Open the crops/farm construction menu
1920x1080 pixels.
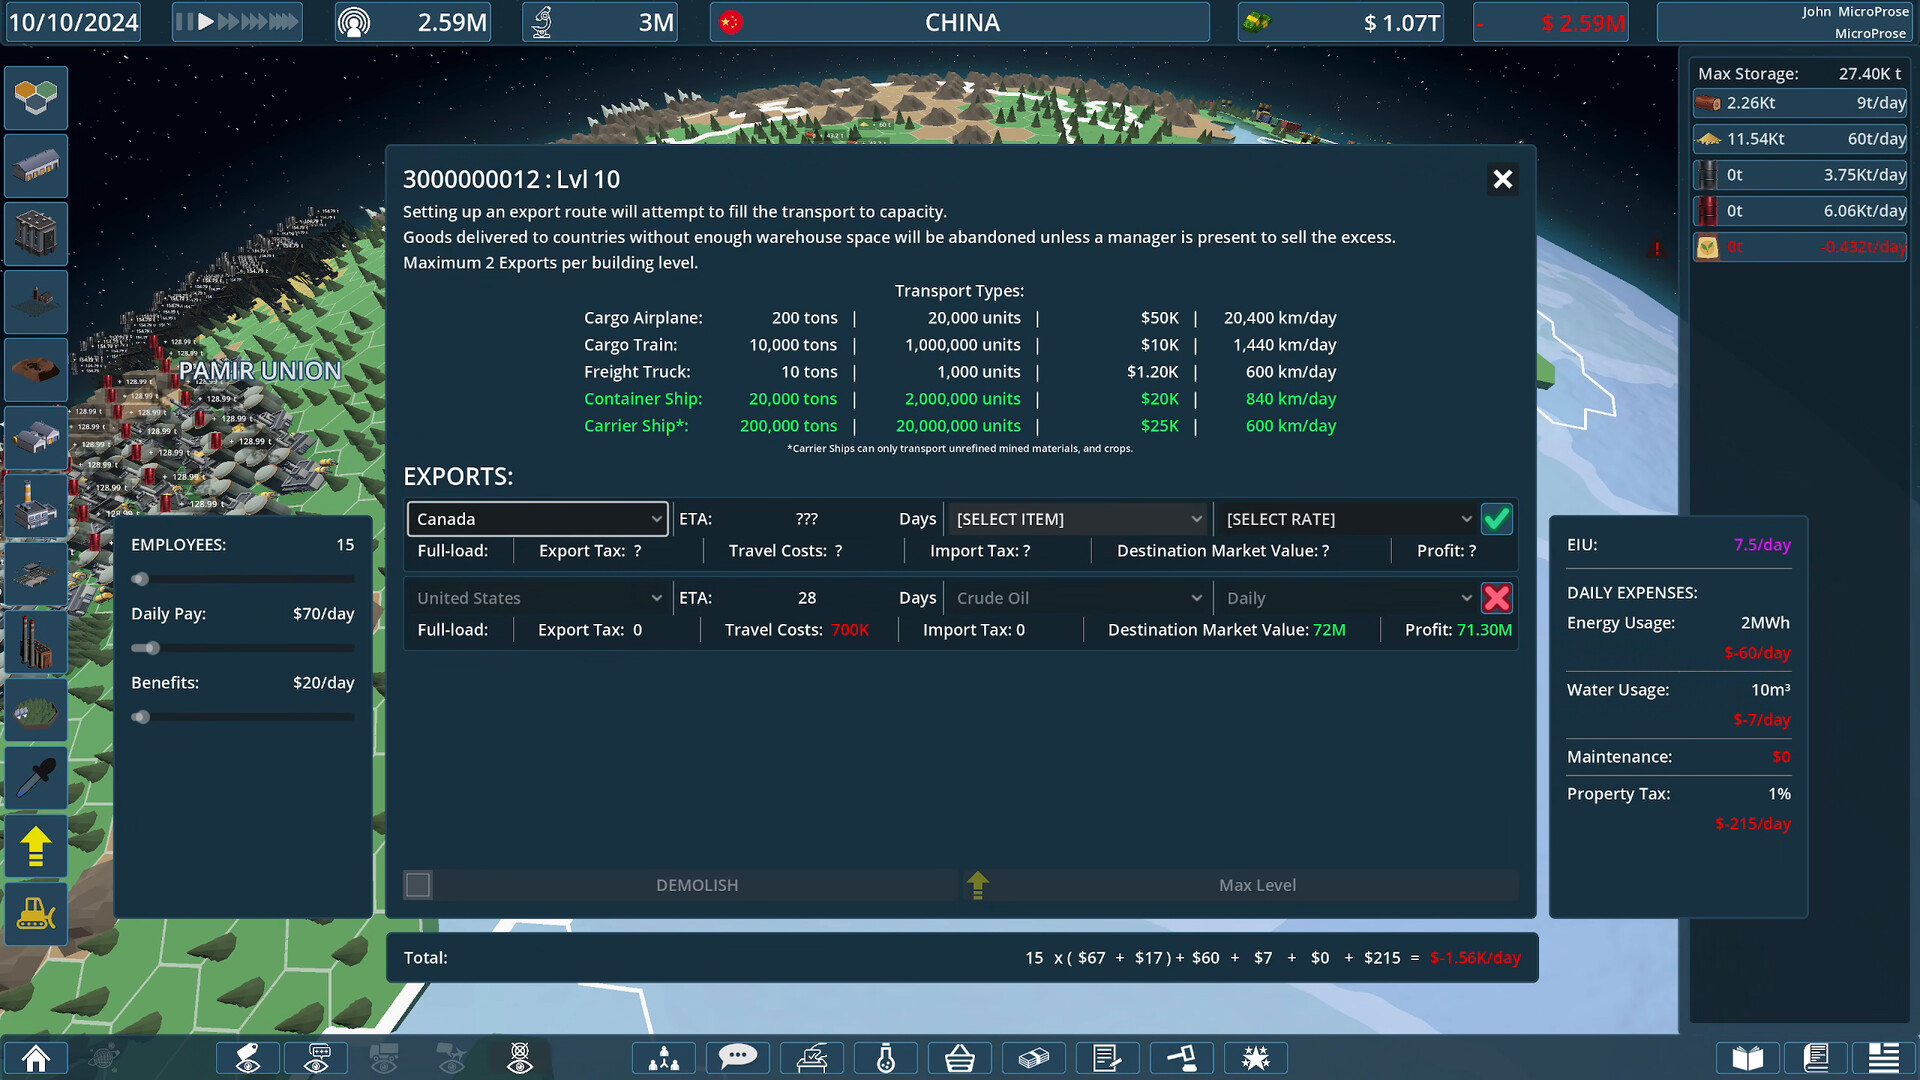click(36, 710)
